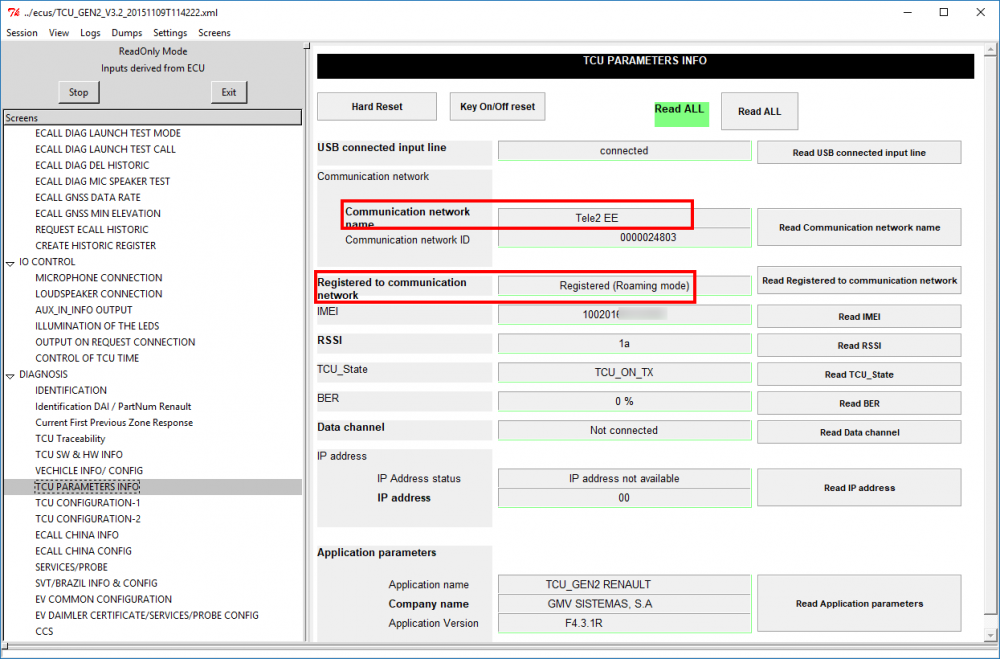Open the Dumps menu
Viewport: 1000px width, 659px height.
click(126, 33)
